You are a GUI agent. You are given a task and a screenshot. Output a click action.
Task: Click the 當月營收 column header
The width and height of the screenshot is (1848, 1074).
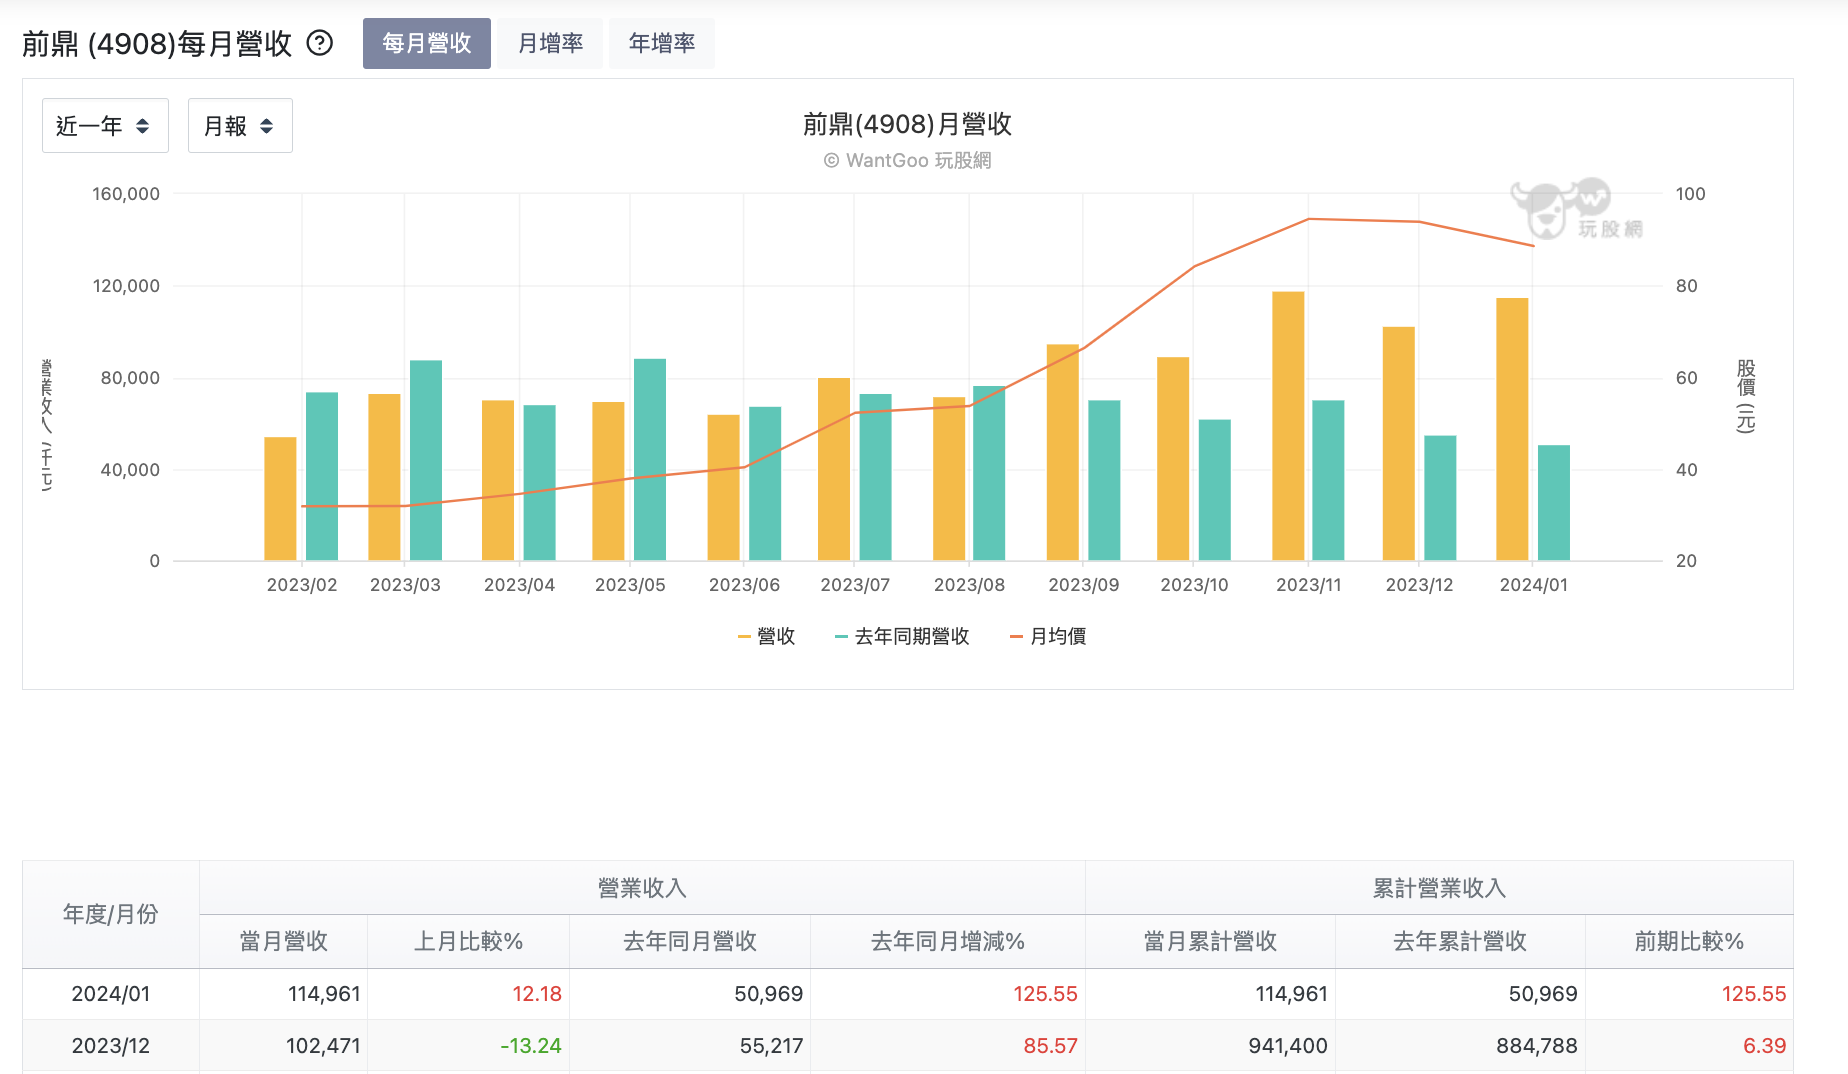pyautogui.click(x=284, y=941)
